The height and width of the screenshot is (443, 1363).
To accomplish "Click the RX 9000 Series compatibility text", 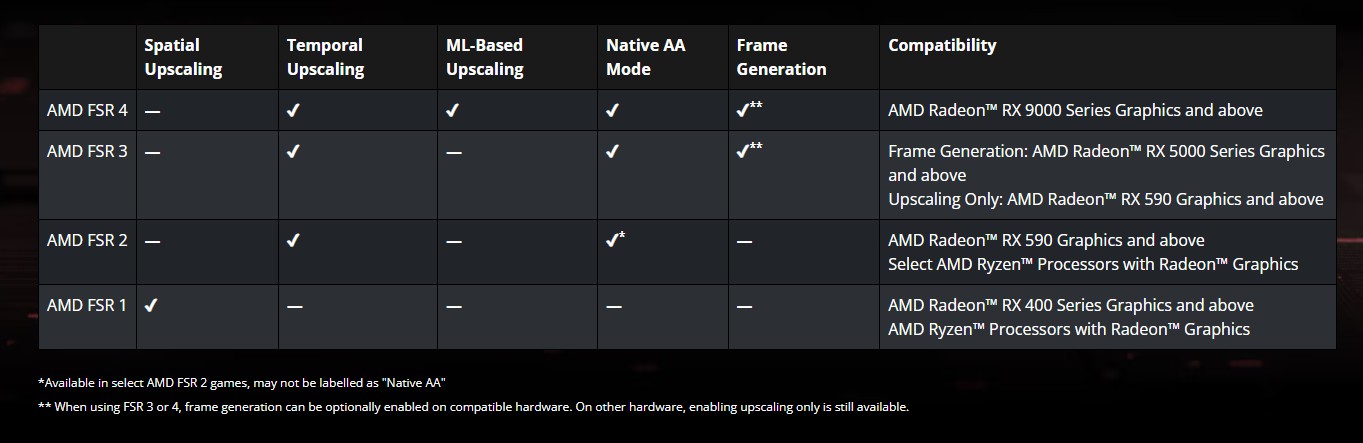I will 1075,111.
